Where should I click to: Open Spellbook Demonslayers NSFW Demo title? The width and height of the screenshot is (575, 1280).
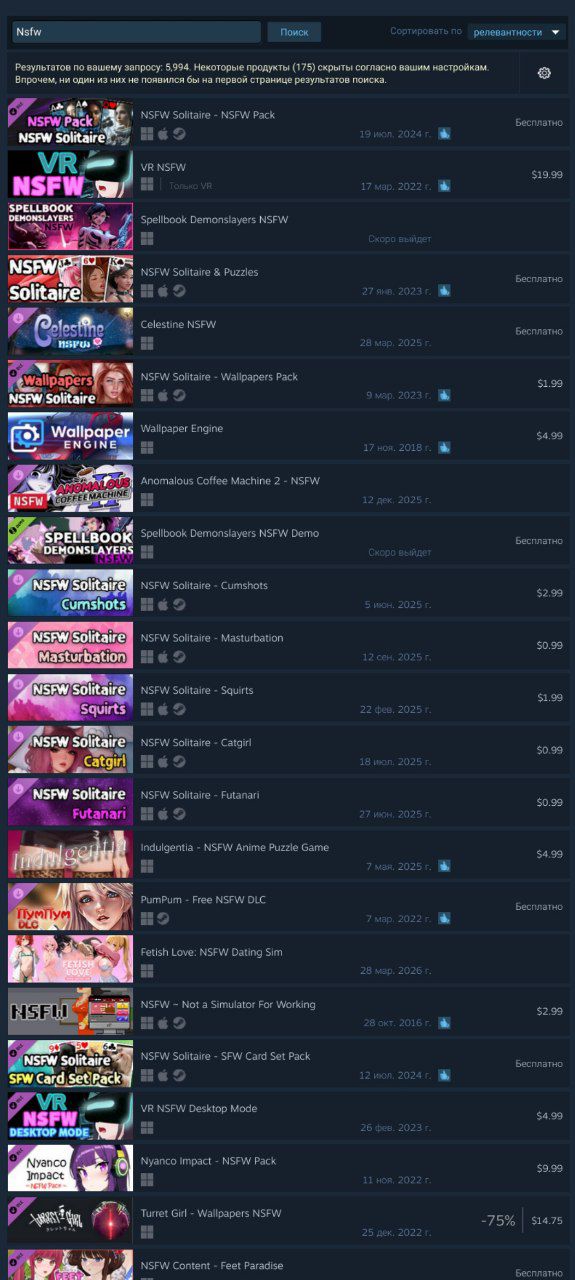(230, 533)
